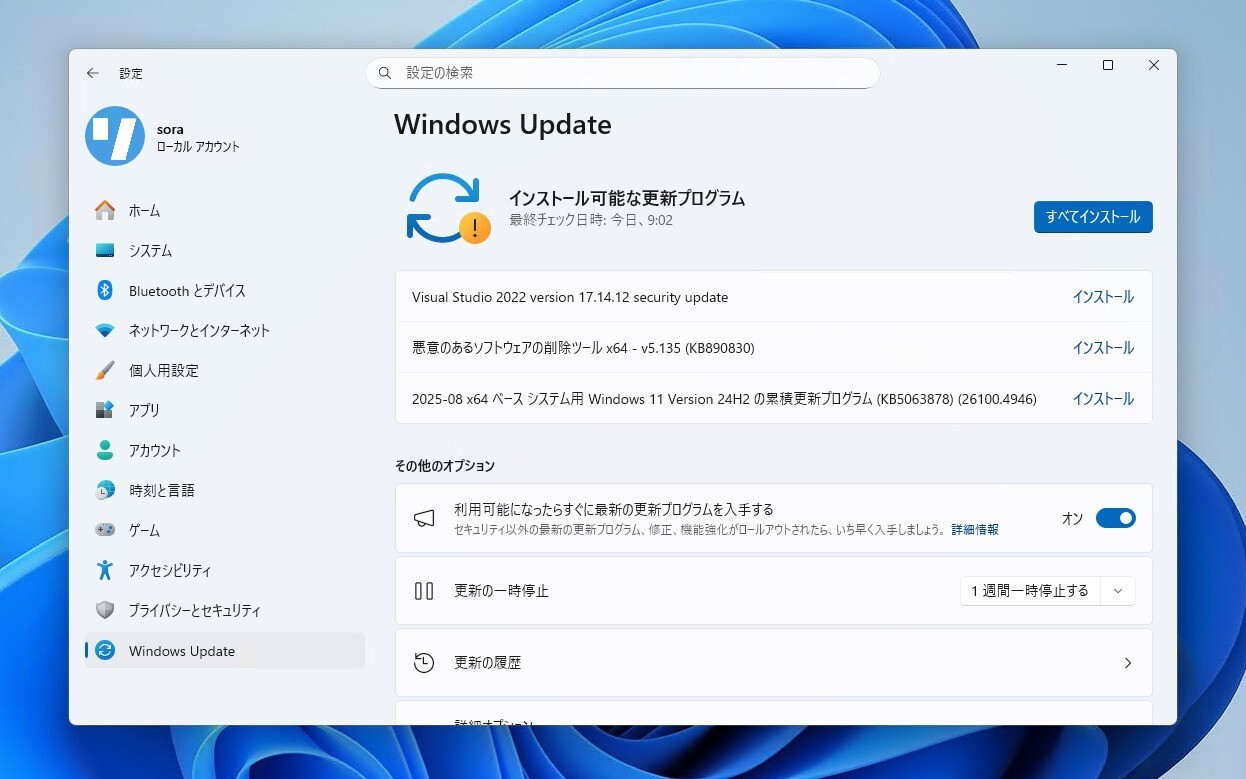Viewport: 1246px width, 779px height.
Task: Install the Visual Studio 2022 security update
Action: (1103, 297)
